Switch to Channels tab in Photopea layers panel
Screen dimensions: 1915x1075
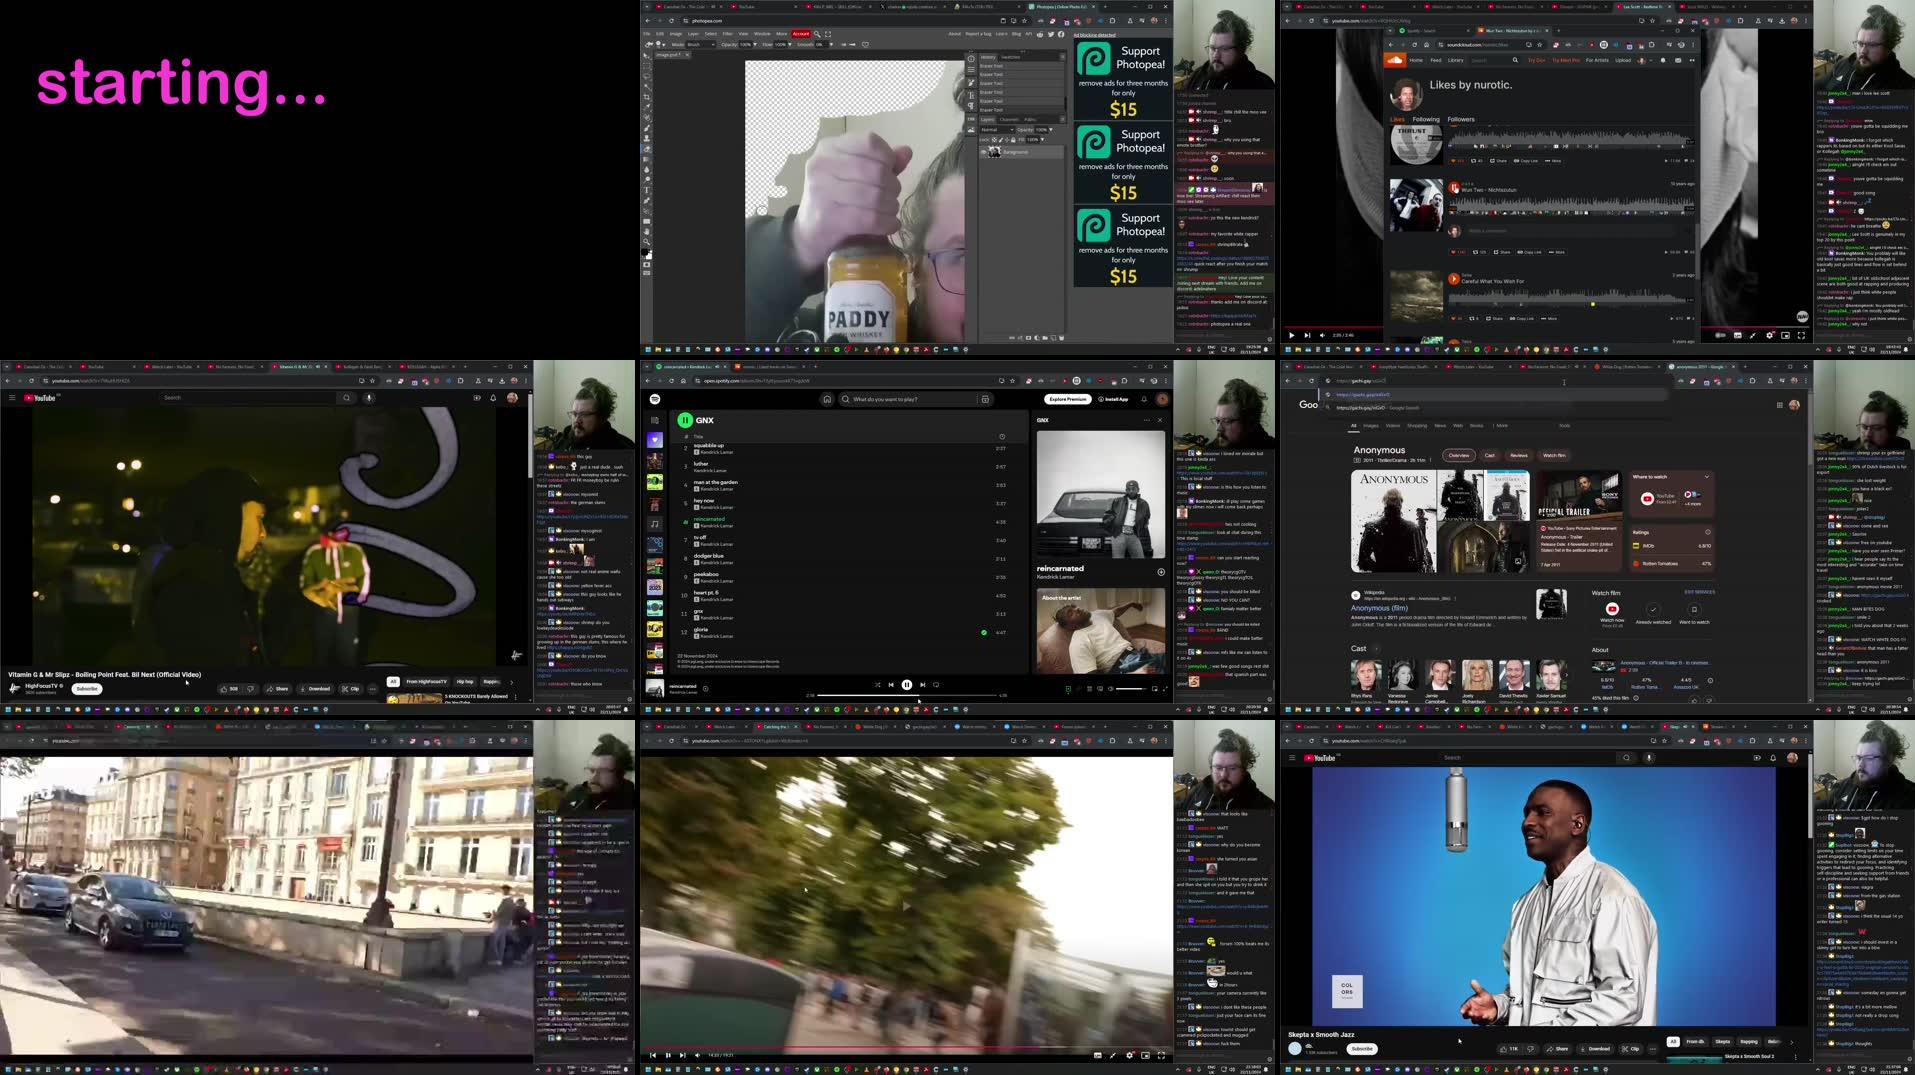[1010, 119]
